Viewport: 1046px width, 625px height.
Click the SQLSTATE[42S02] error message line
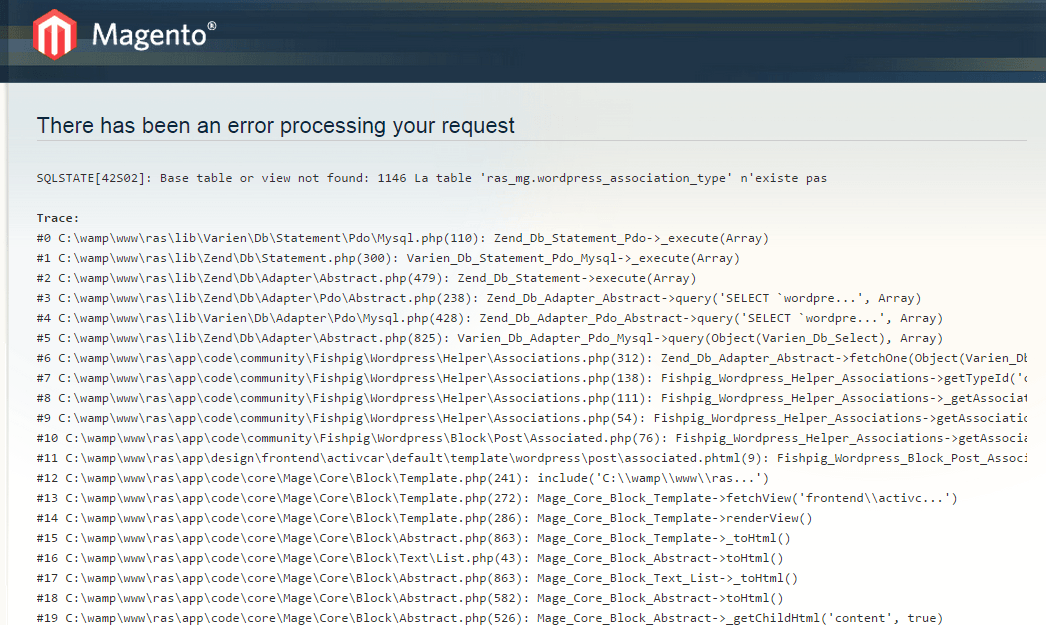pos(432,178)
